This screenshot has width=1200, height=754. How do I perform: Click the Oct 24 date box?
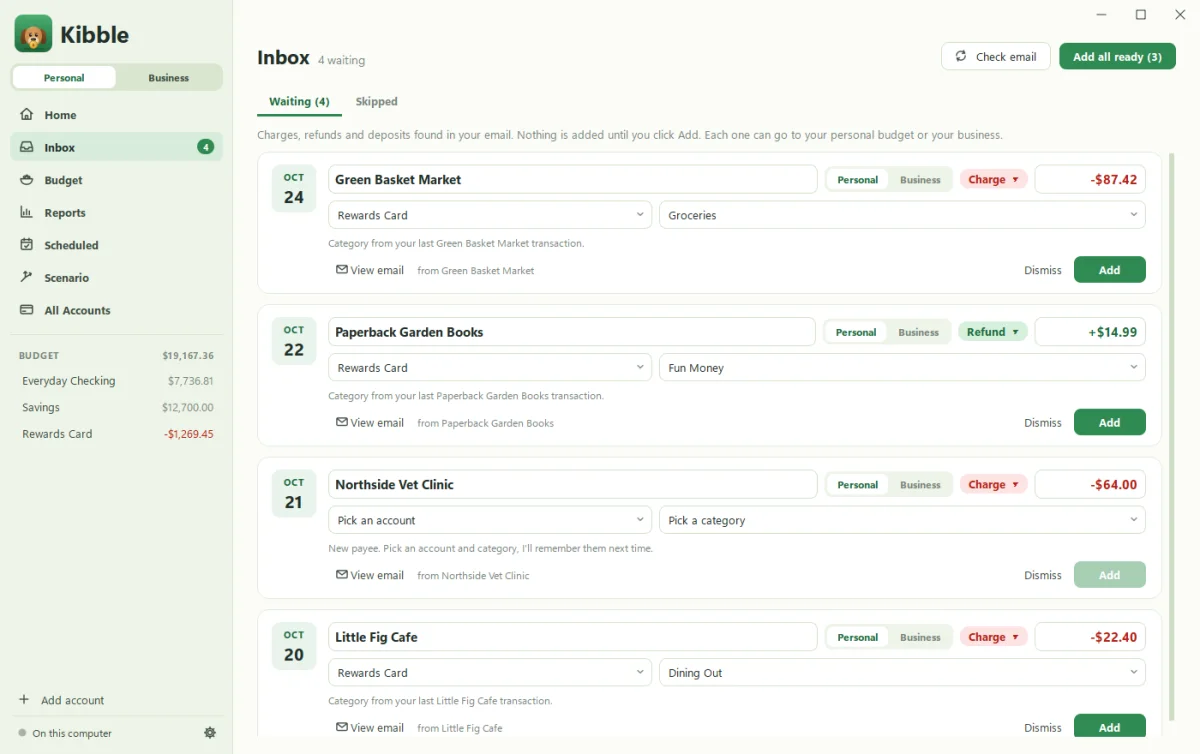293,189
